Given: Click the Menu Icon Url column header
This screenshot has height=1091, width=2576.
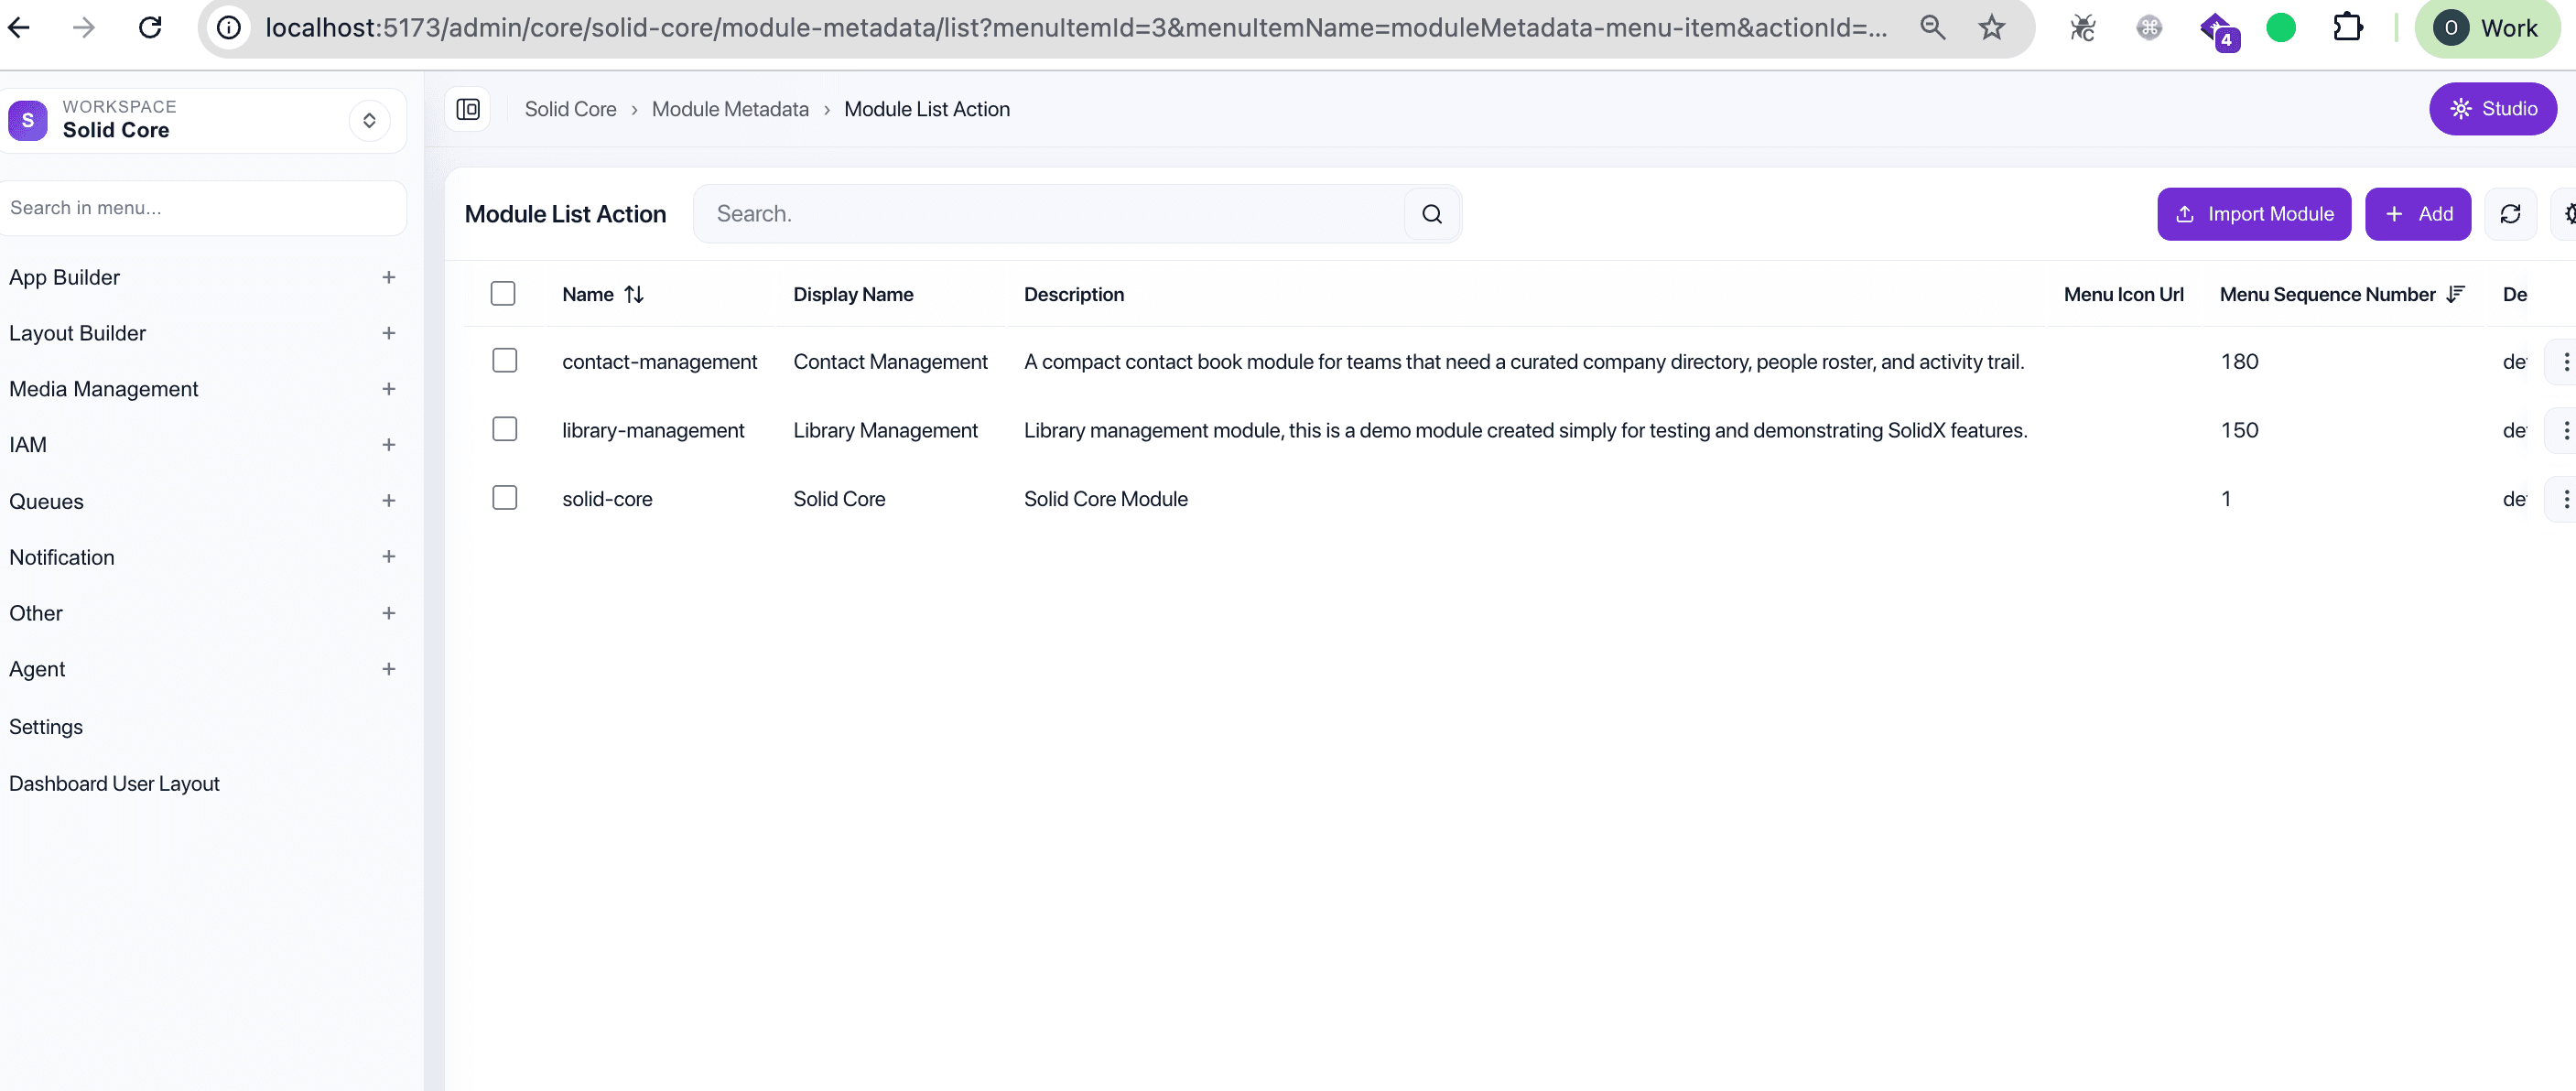Looking at the screenshot, I should (2123, 294).
